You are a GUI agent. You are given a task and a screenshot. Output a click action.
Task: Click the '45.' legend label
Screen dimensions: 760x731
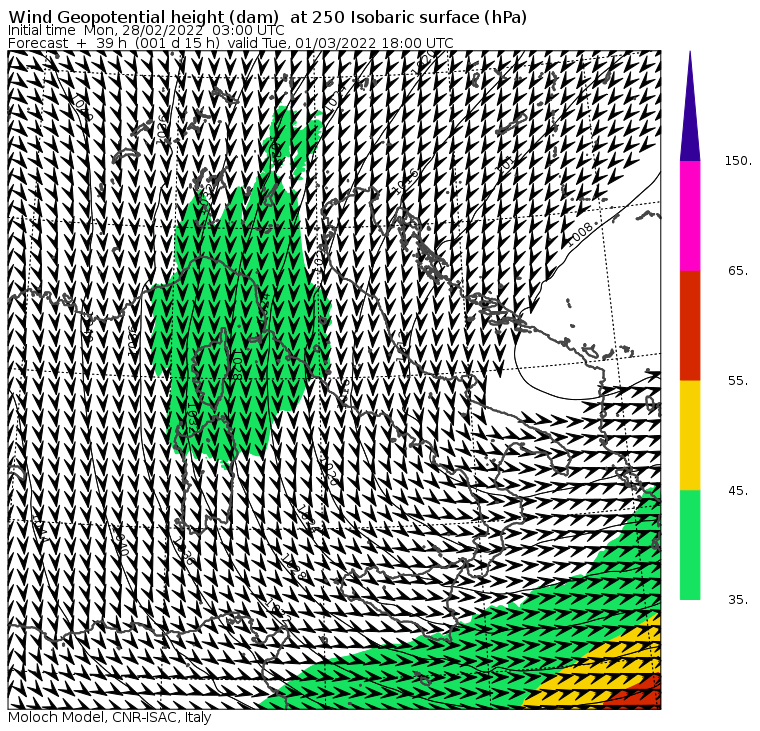click(738, 491)
